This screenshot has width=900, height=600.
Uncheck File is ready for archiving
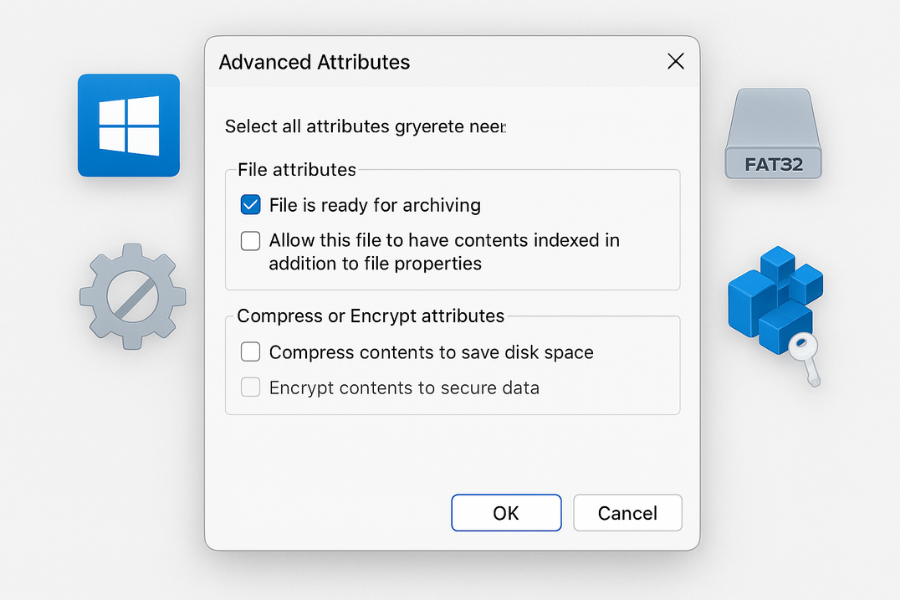coord(249,205)
